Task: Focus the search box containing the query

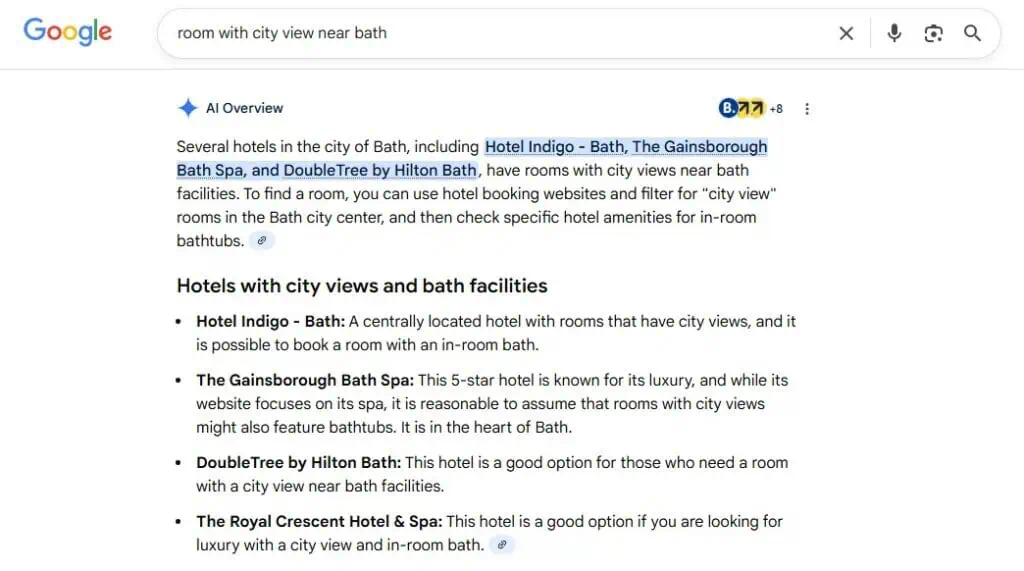Action: 500,33
